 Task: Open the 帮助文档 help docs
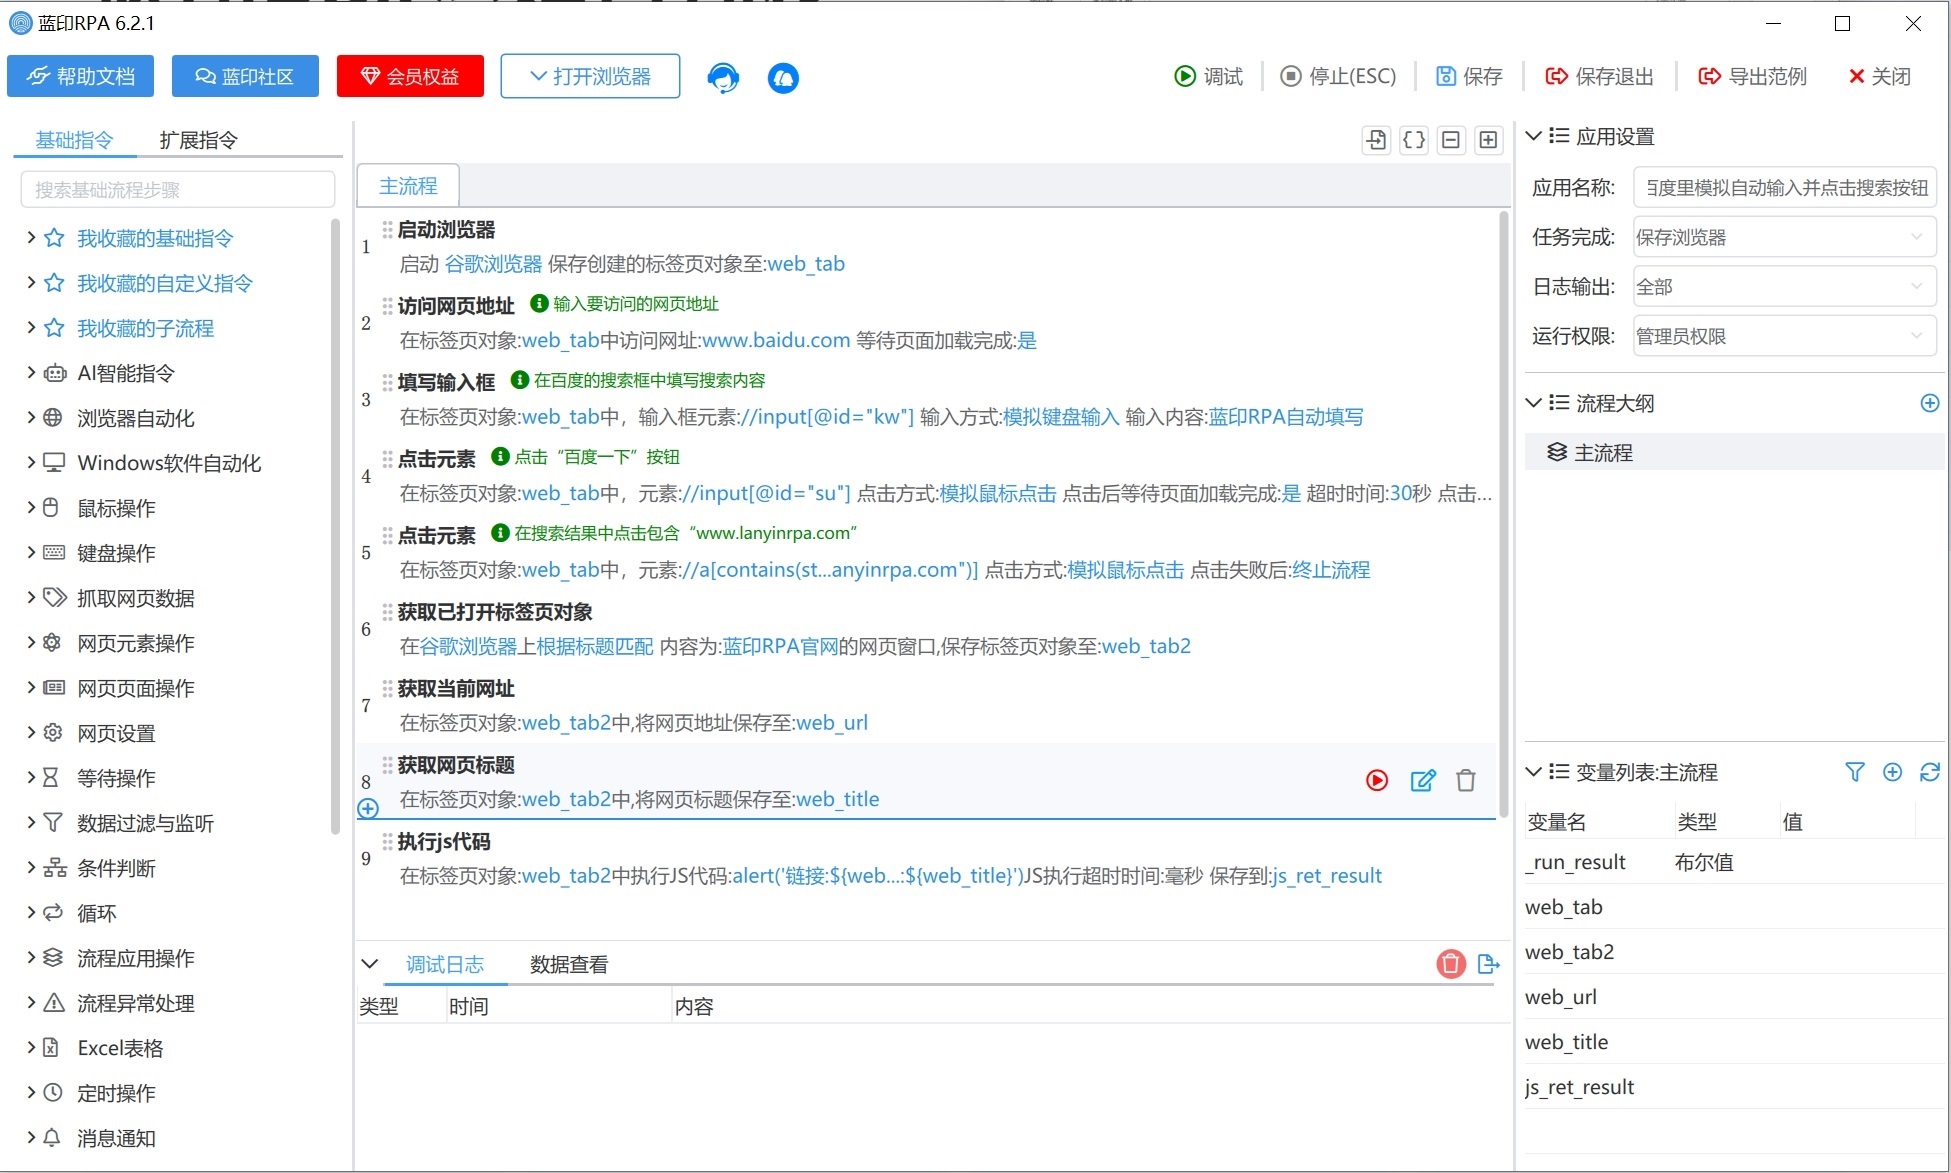pyautogui.click(x=80, y=76)
